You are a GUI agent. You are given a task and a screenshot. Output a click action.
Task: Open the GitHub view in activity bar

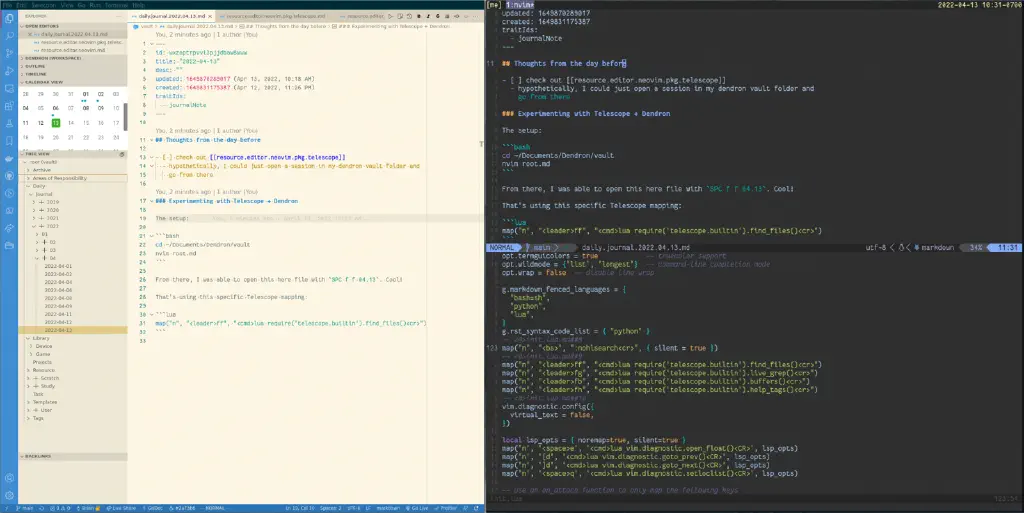(x=9, y=176)
